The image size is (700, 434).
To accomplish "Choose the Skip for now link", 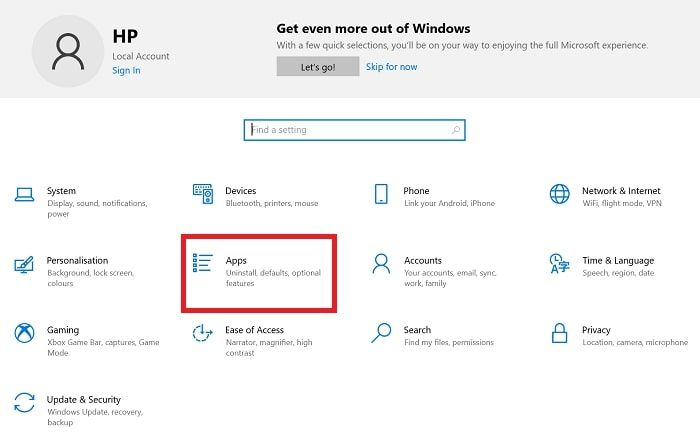I will pos(392,67).
